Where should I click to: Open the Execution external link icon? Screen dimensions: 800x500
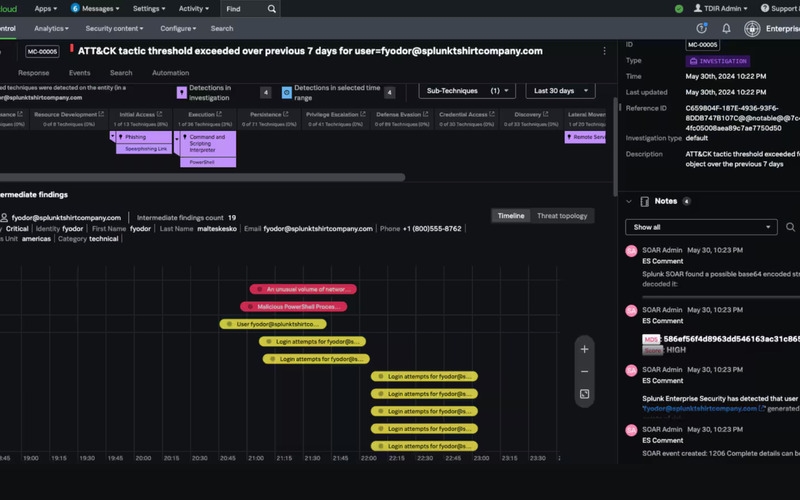coord(219,114)
